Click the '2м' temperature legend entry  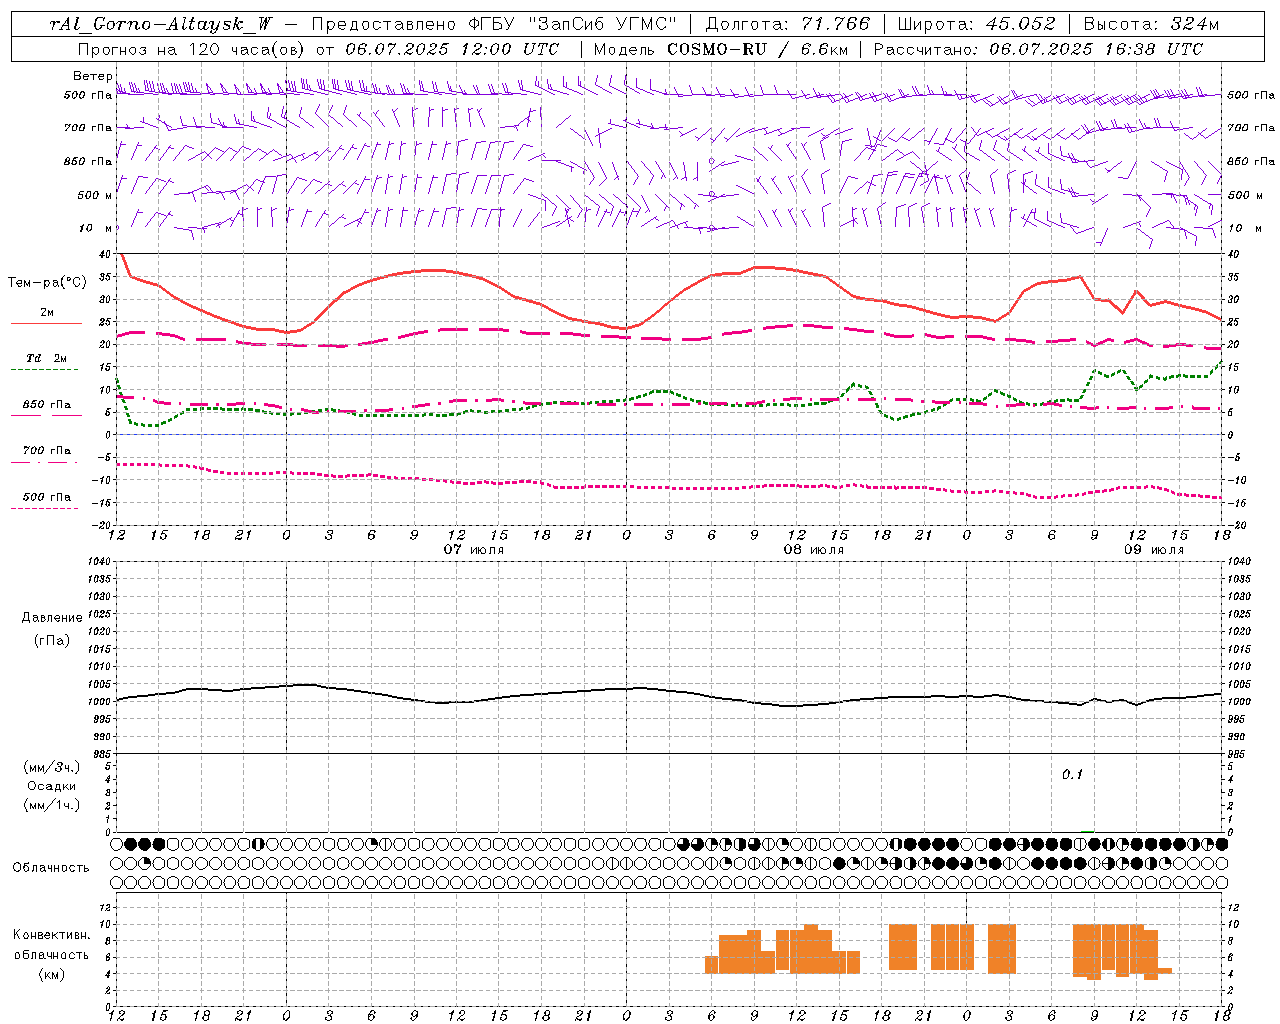tap(47, 313)
